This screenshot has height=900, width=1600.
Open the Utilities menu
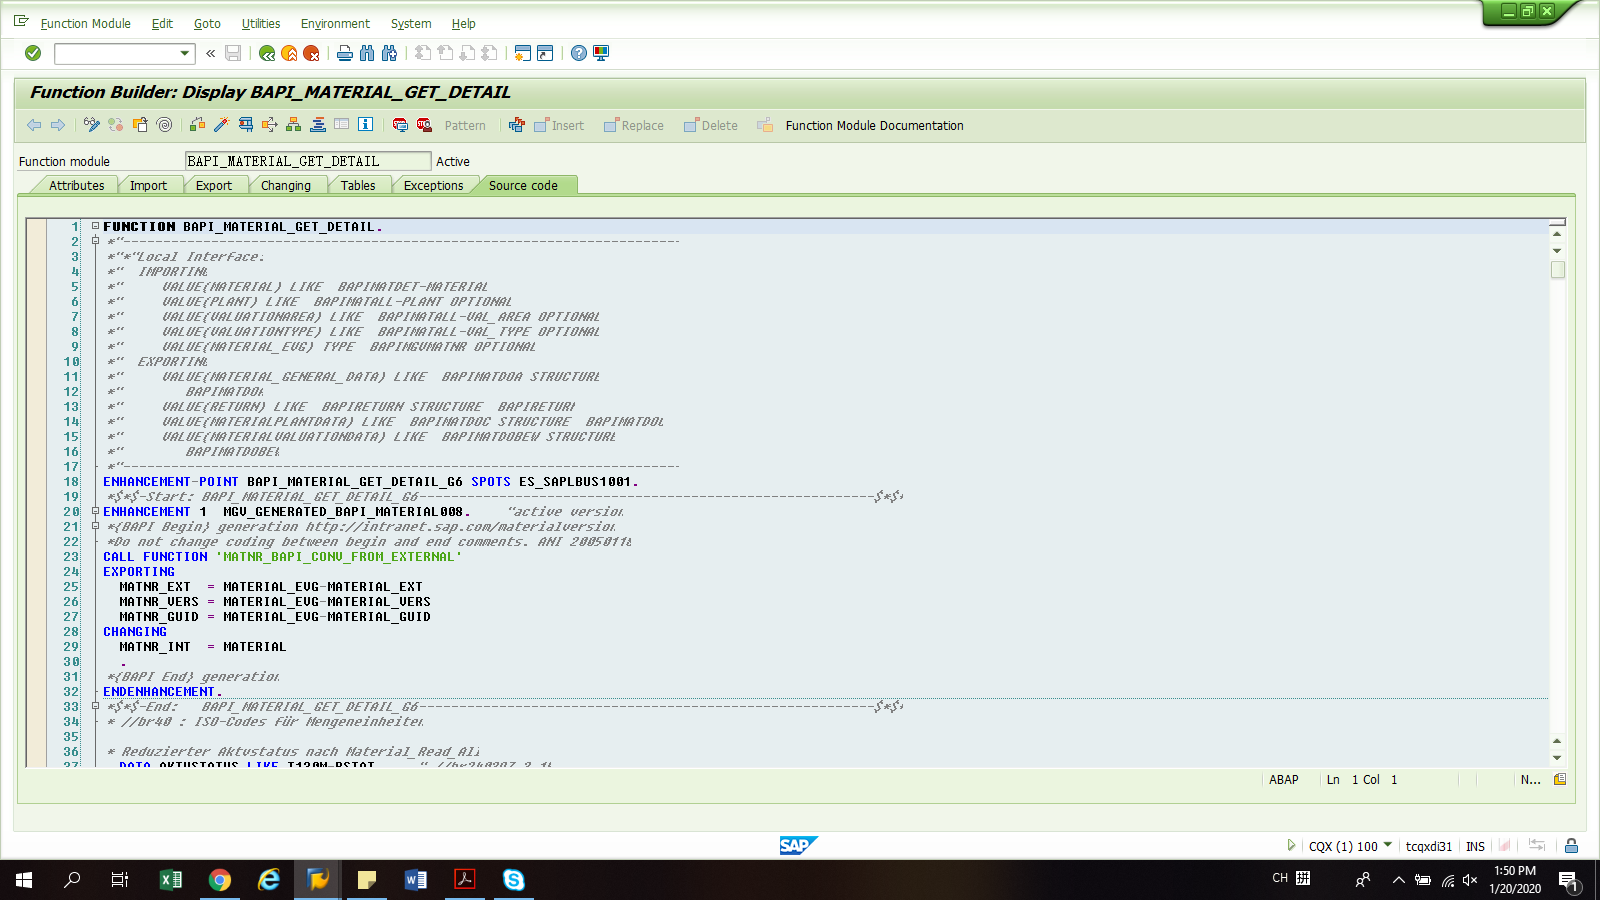[261, 23]
